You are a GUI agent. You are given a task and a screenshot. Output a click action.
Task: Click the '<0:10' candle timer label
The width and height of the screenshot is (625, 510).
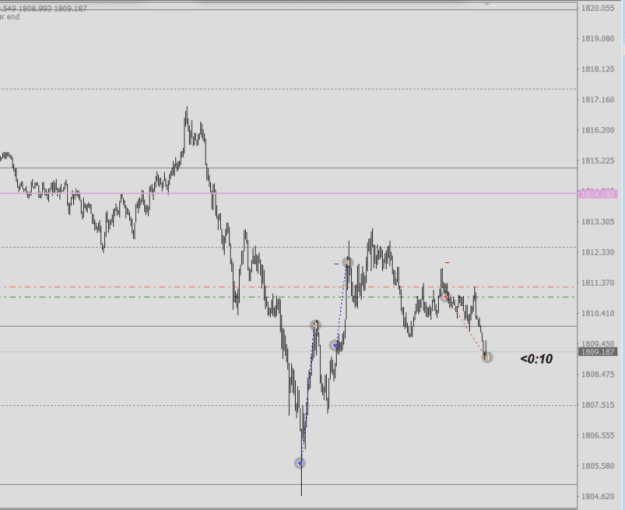pos(537,359)
